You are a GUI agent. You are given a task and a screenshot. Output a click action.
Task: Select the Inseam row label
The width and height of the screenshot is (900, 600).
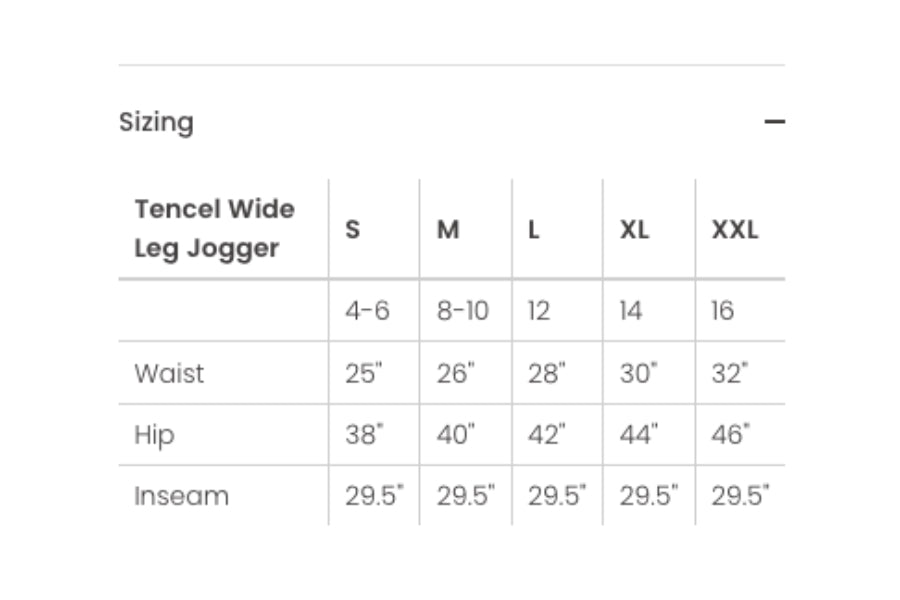[181, 496]
